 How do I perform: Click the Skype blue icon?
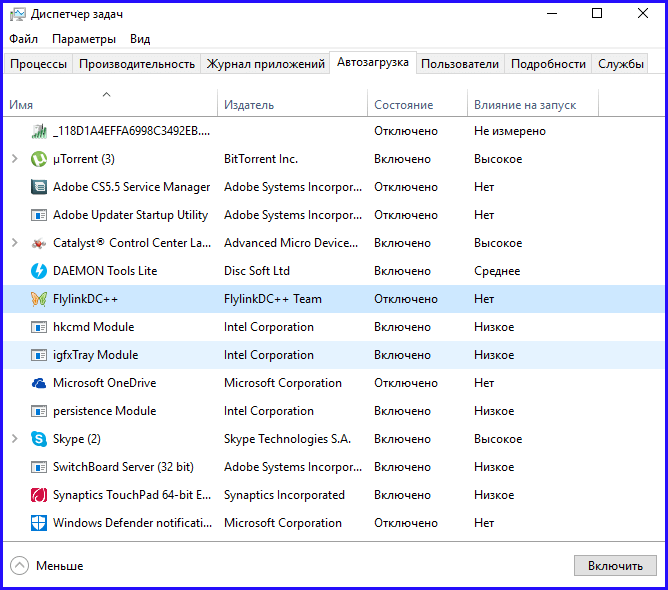39,439
